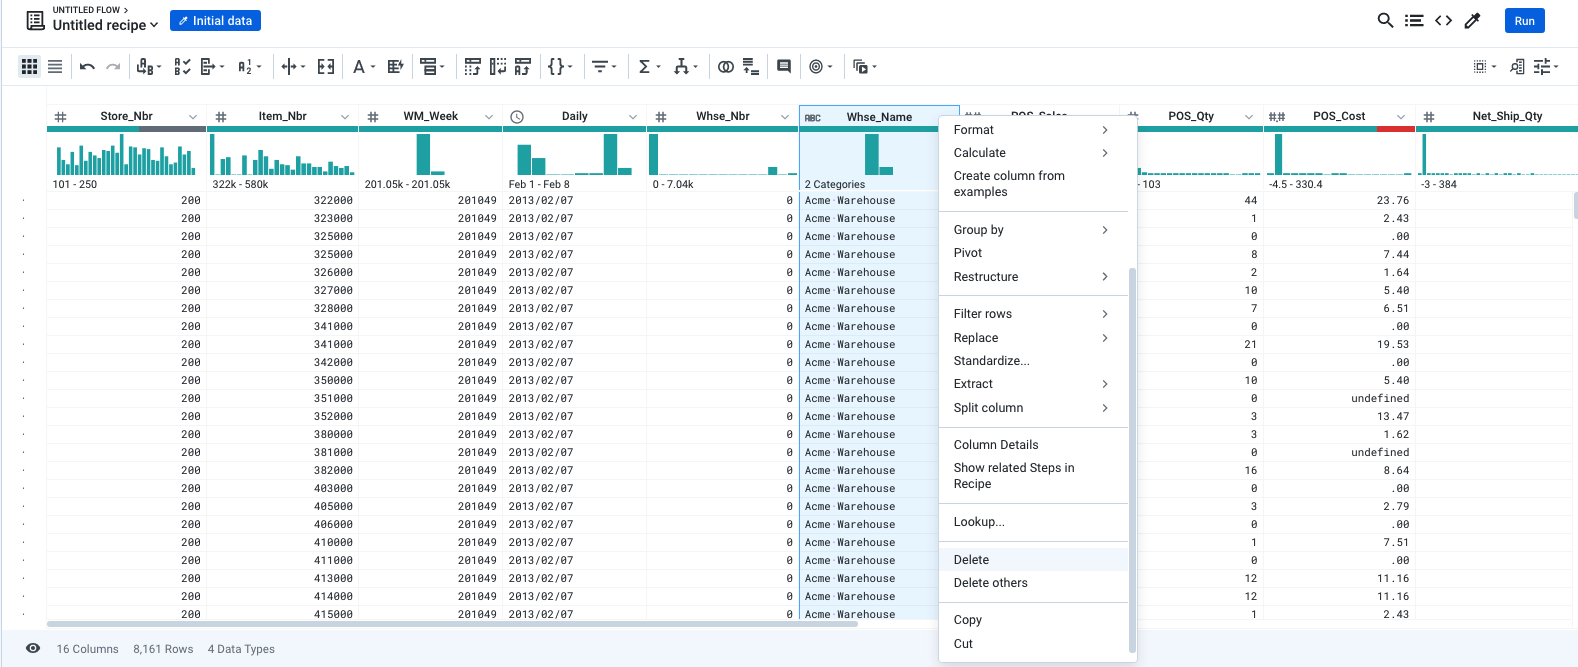Open the Store_Nbr column dropdown arrow
The width and height of the screenshot is (1578, 667).
pos(193,117)
